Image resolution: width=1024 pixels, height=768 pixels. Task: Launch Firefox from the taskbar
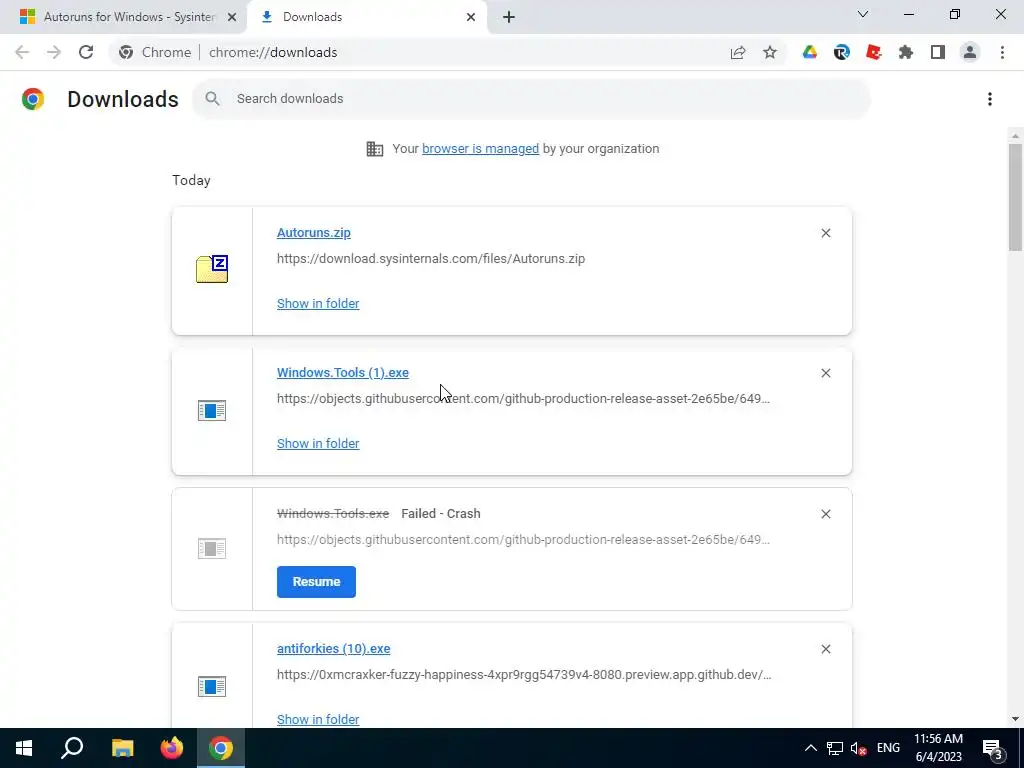click(172, 748)
